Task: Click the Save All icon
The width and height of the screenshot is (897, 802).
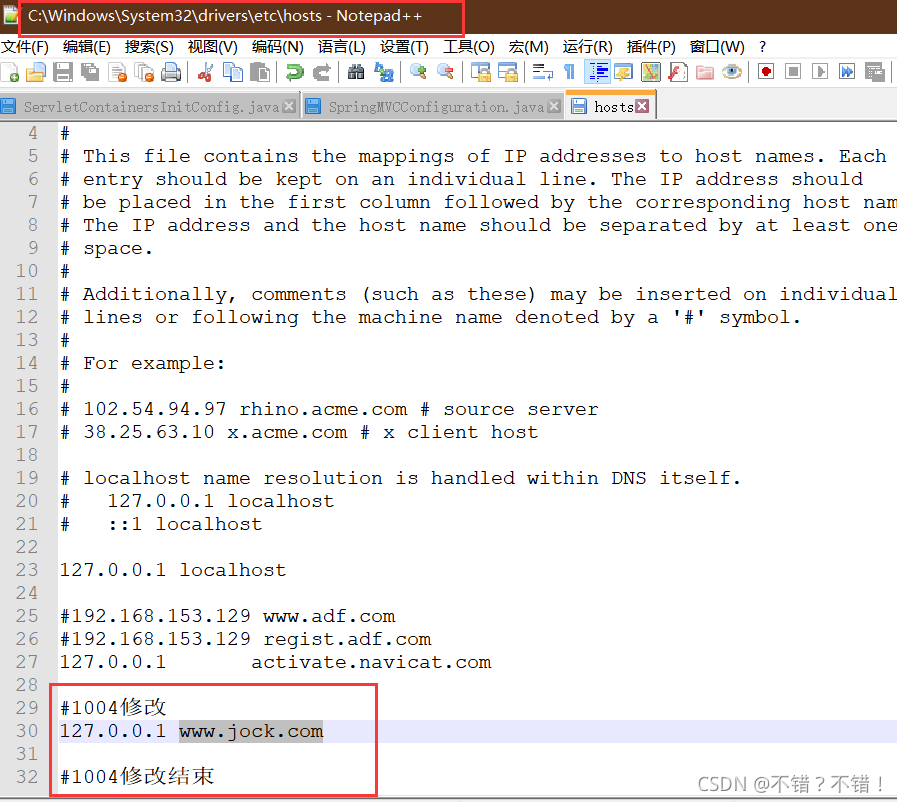Action: (90, 73)
